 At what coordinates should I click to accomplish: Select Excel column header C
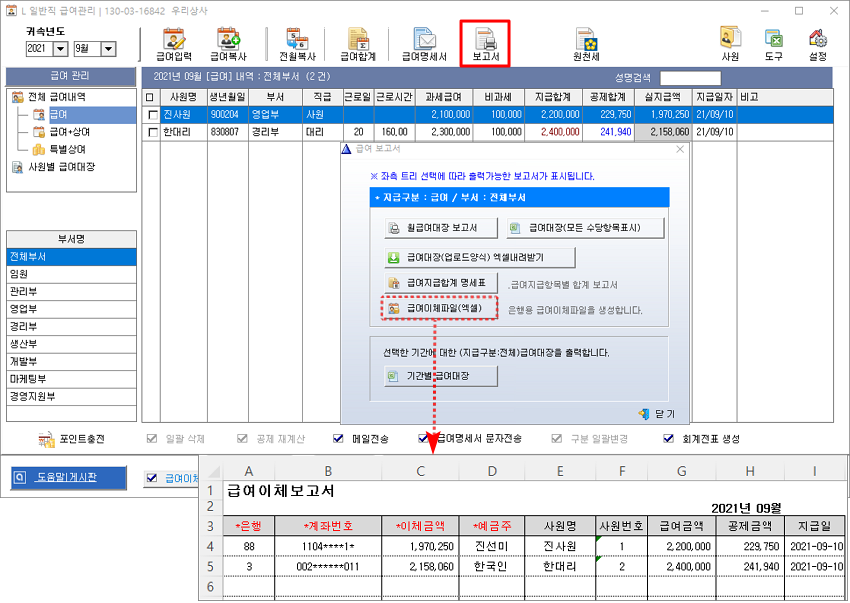click(x=420, y=471)
